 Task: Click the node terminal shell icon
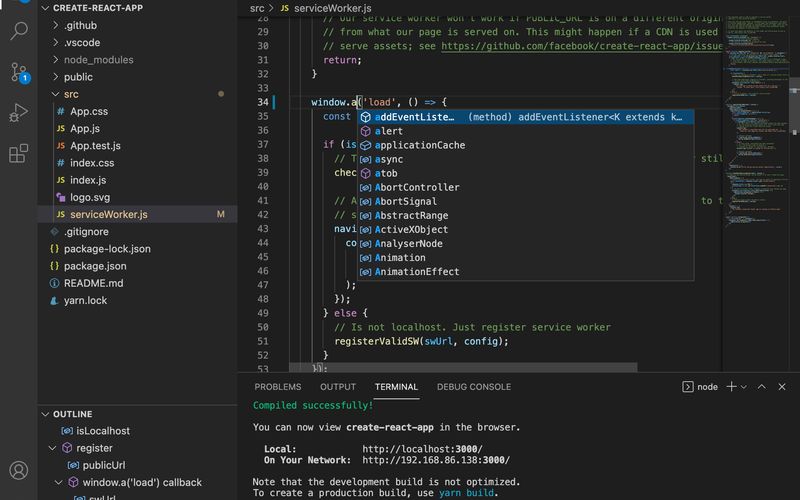688,387
